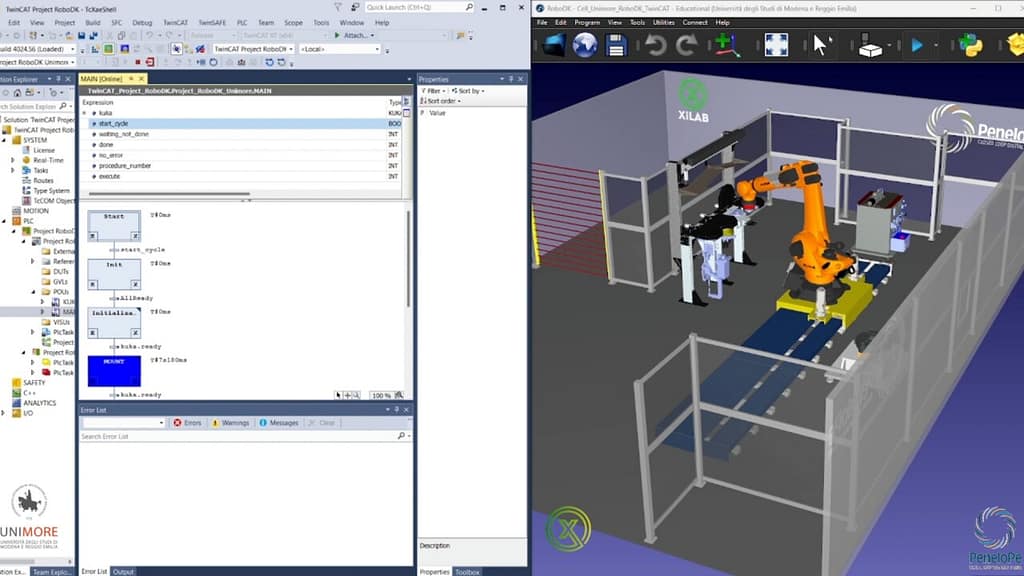Open the zoom 100 % dropdown
Image resolution: width=1024 pixels, height=576 pixels.
tap(386, 396)
